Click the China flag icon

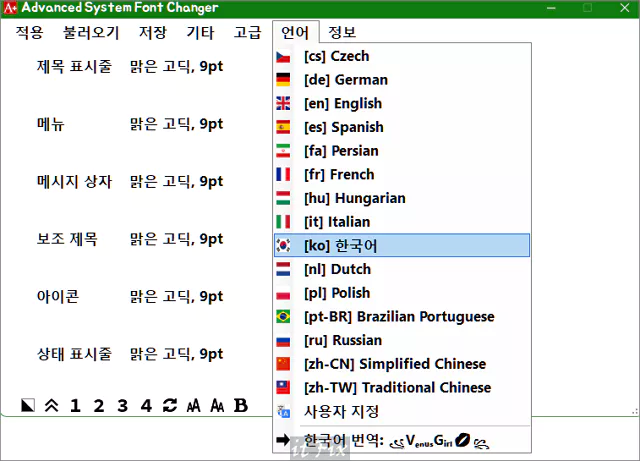(x=283, y=364)
